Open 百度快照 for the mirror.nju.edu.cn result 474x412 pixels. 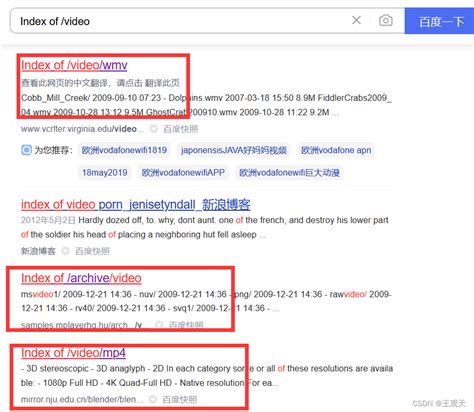click(x=180, y=399)
